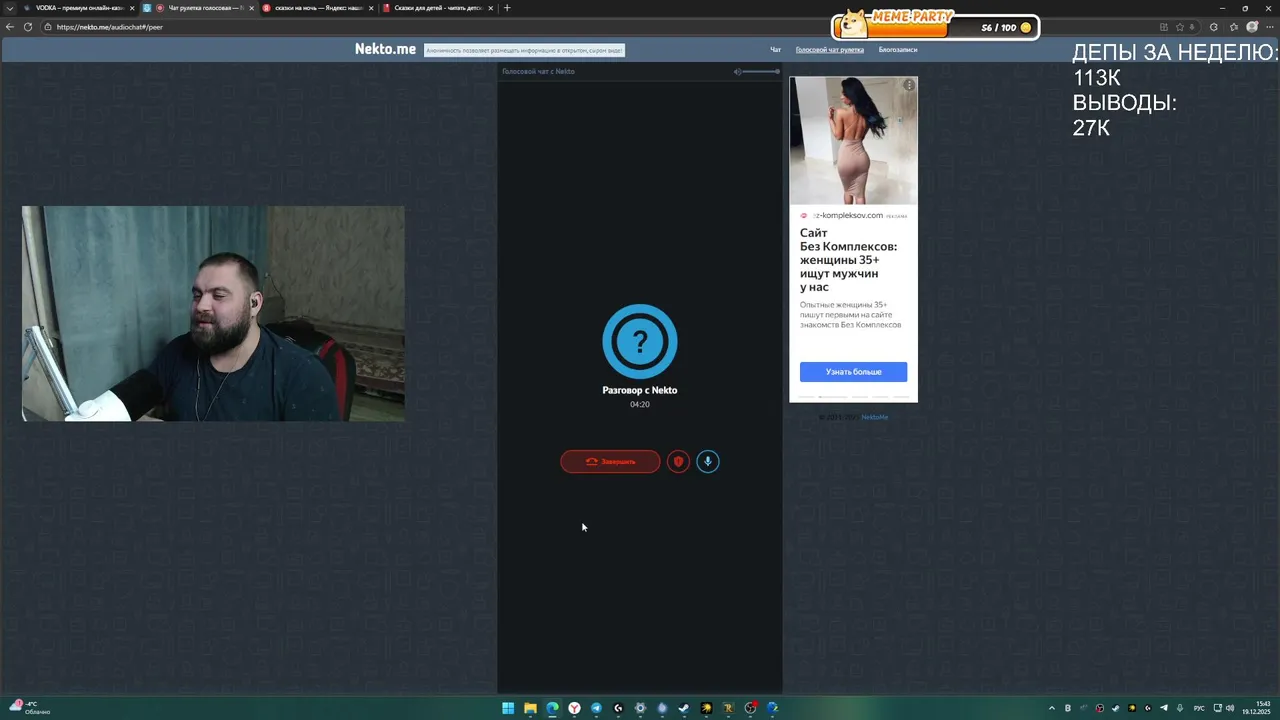Image resolution: width=1280 pixels, height=720 pixels.
Task: Click the NektoMe footer link below the ad
Action: (874, 417)
